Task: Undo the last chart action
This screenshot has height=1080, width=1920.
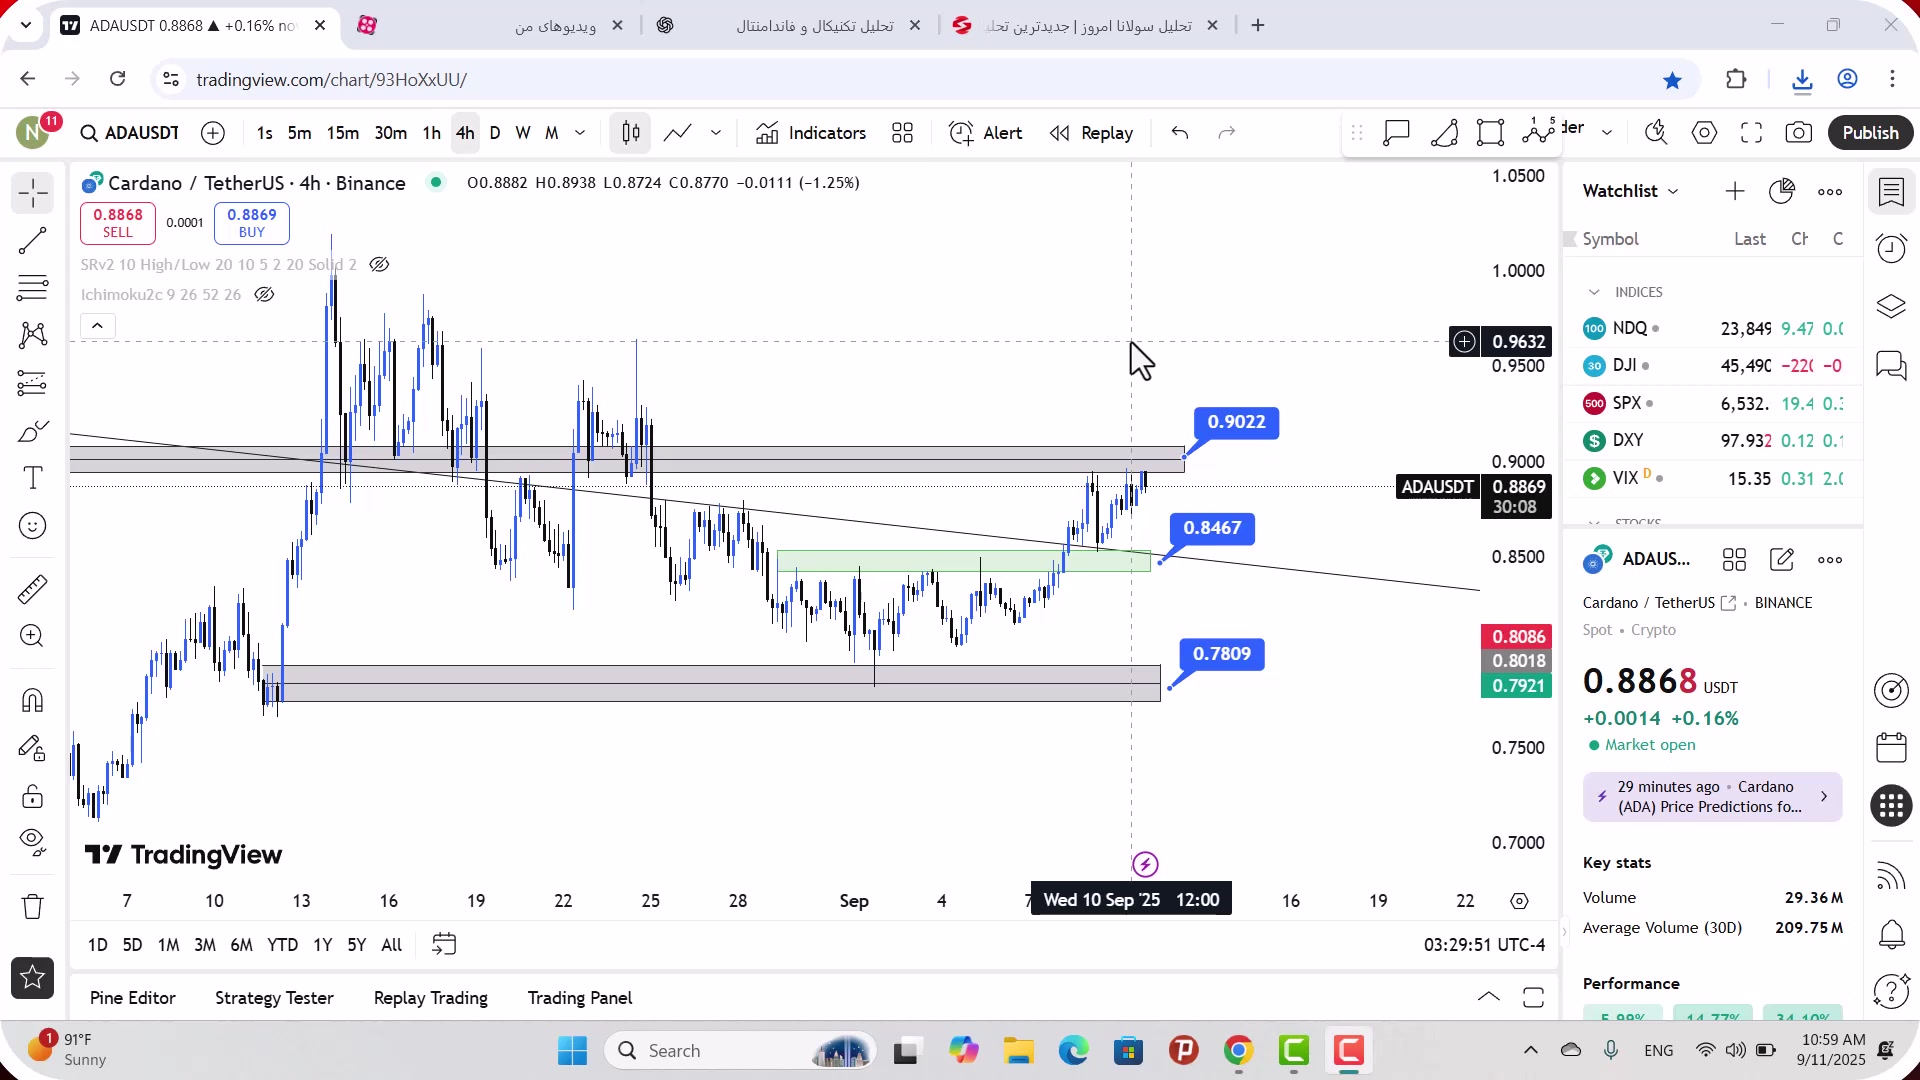Action: (1180, 133)
